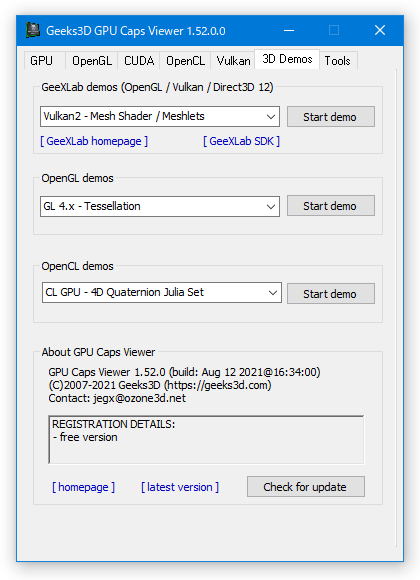Start the GL 4.x Tessellation demo
This screenshot has height=580, width=420.
point(330,206)
